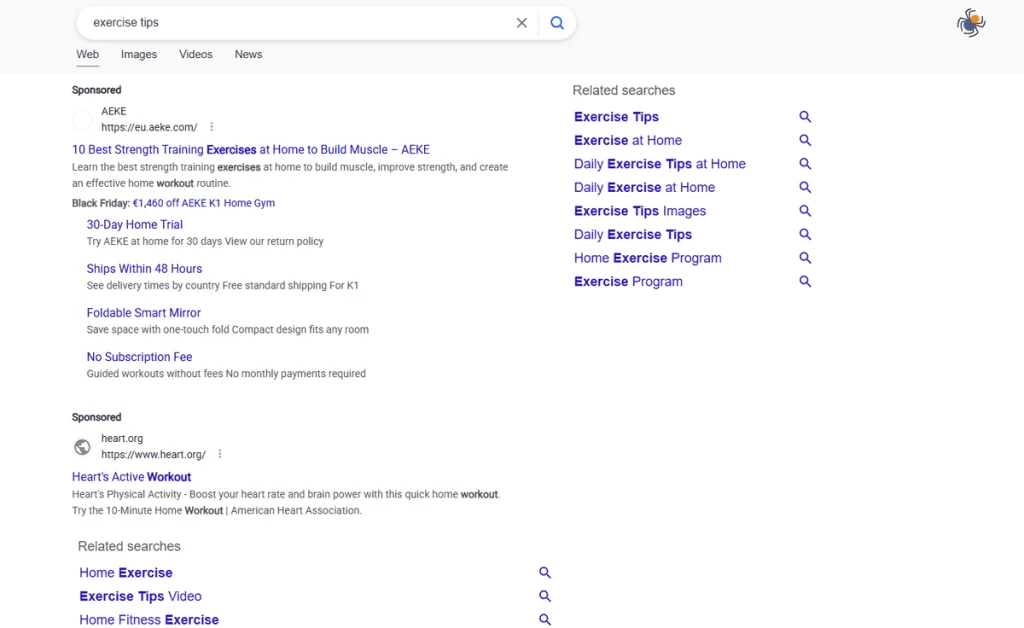1024x628 pixels.
Task: Select Exercise Program related search
Action: coord(628,281)
